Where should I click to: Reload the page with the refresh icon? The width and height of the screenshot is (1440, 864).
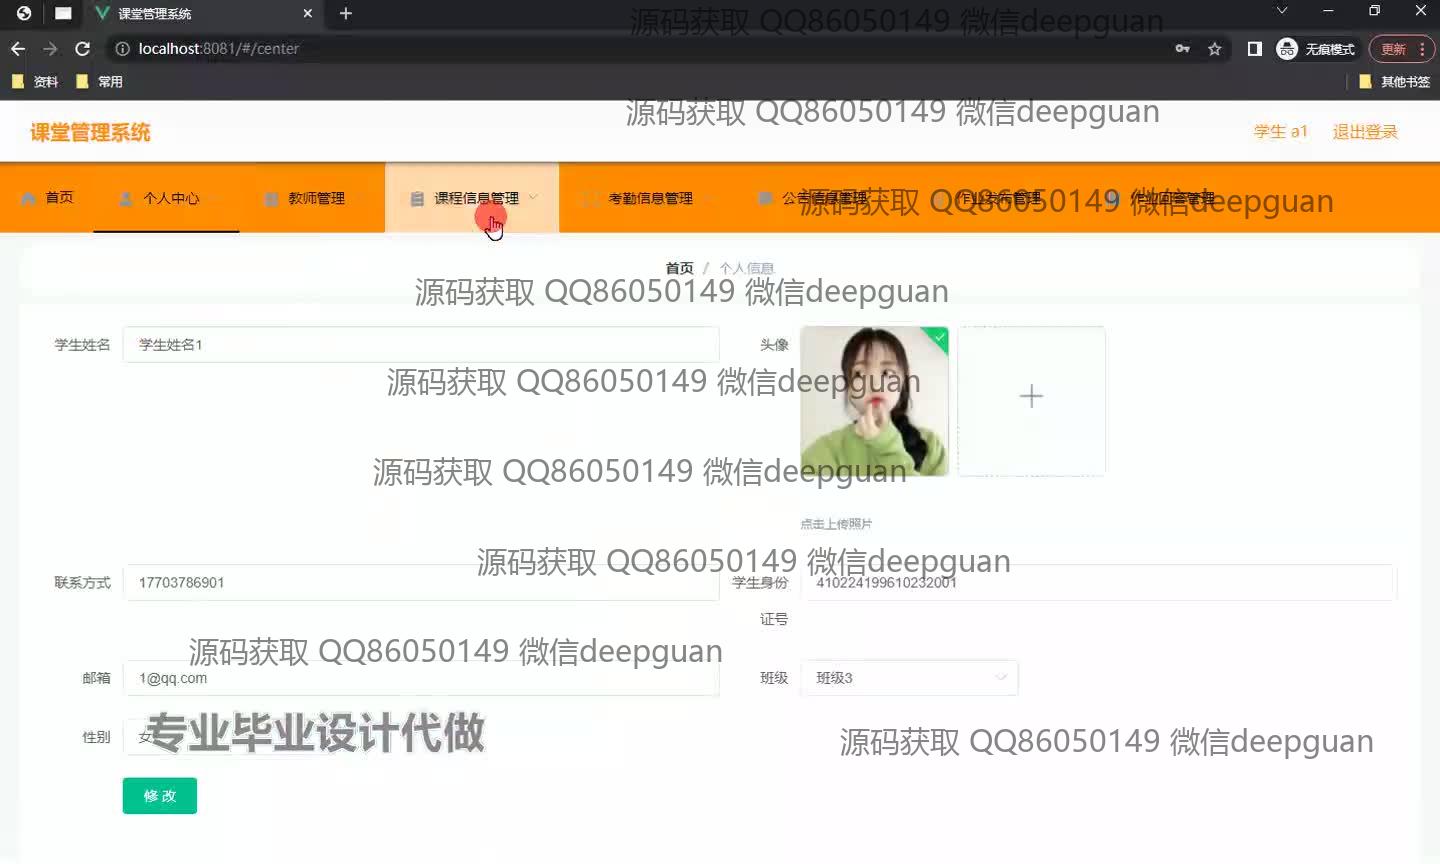point(83,49)
